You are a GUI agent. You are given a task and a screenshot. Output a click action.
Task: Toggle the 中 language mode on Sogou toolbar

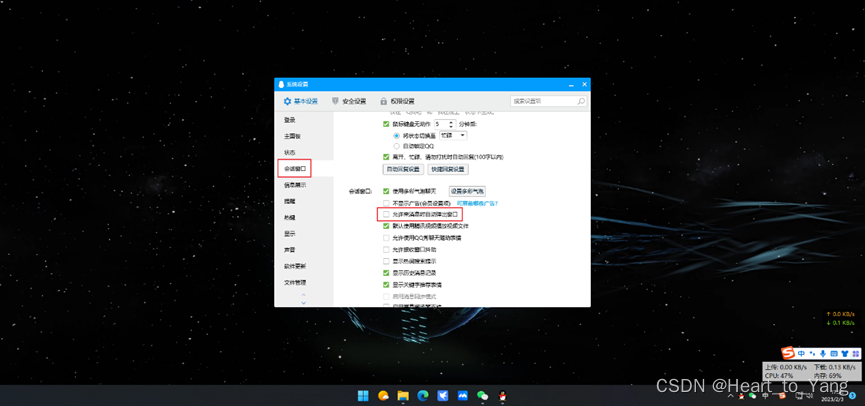[801, 353]
